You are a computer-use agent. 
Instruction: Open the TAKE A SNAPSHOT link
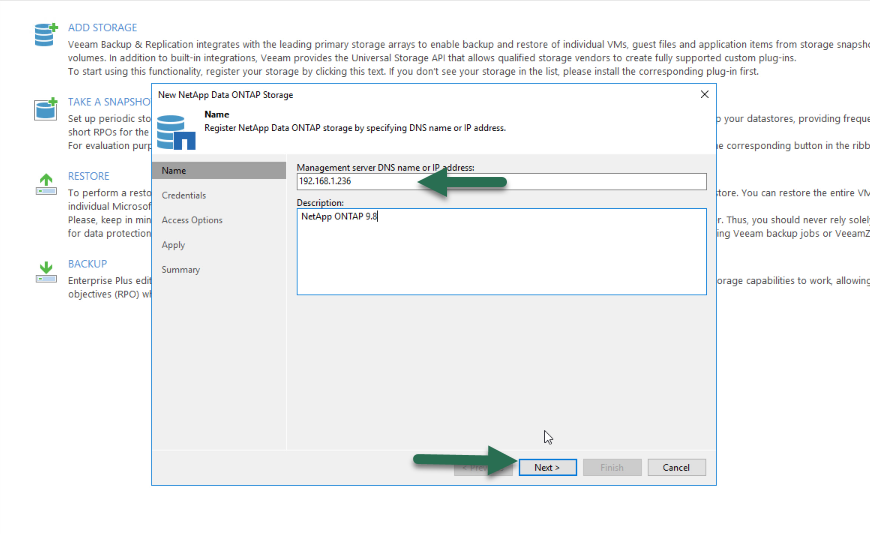click(109, 102)
